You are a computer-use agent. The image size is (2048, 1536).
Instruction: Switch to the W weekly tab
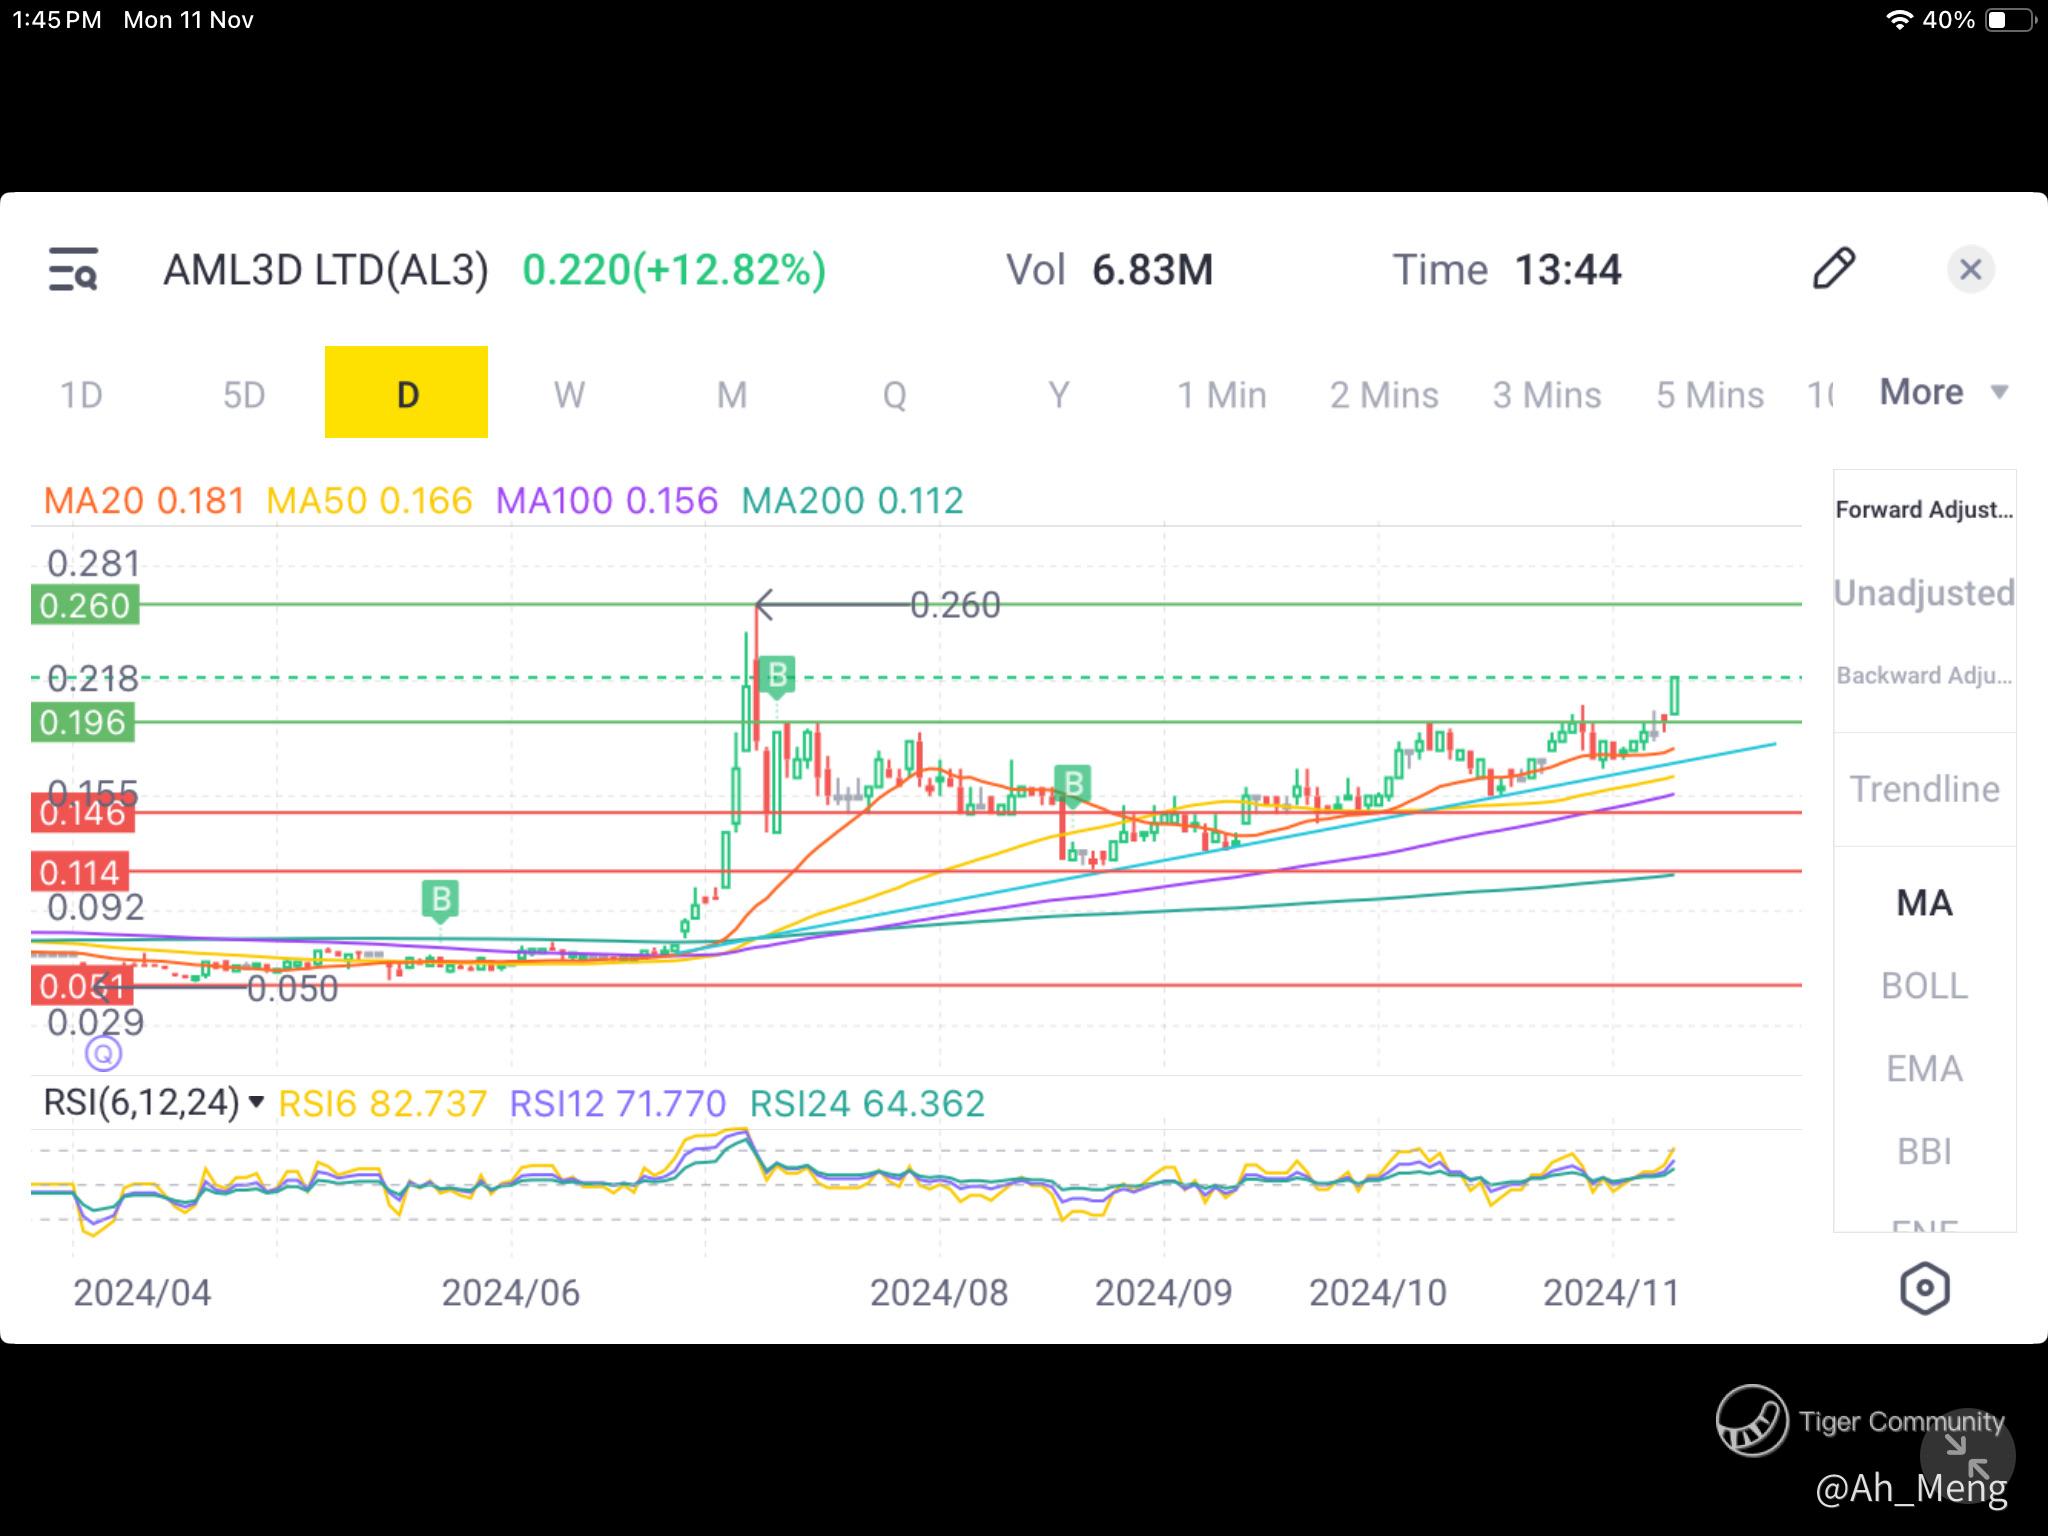569,394
